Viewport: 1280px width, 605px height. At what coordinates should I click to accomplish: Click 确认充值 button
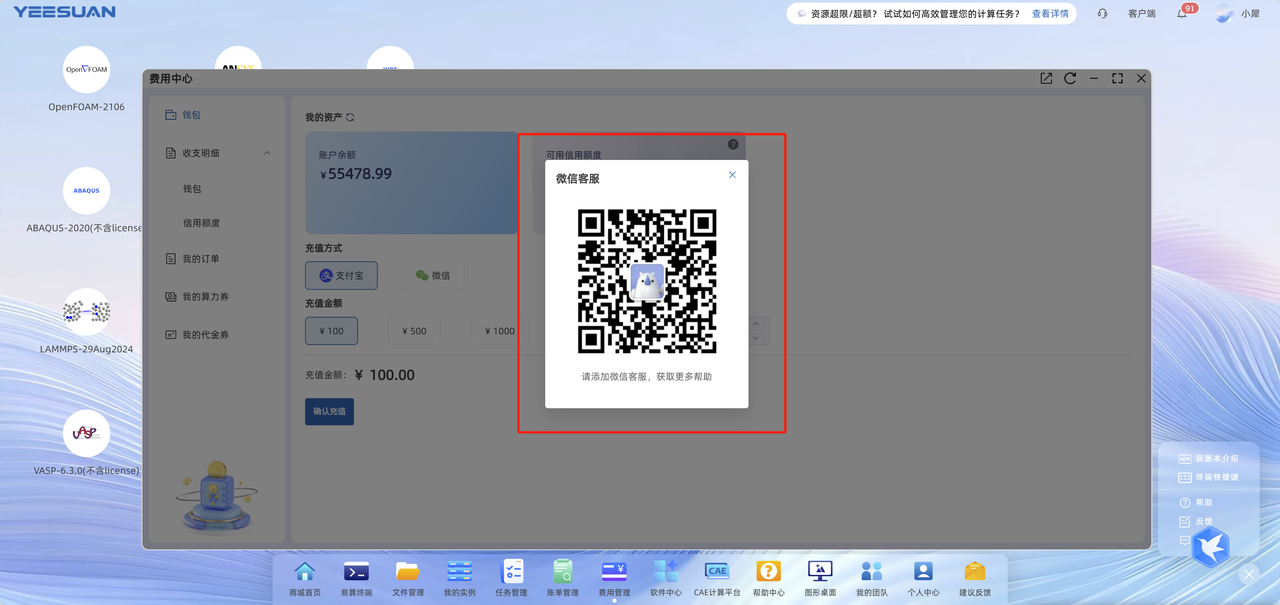click(329, 411)
